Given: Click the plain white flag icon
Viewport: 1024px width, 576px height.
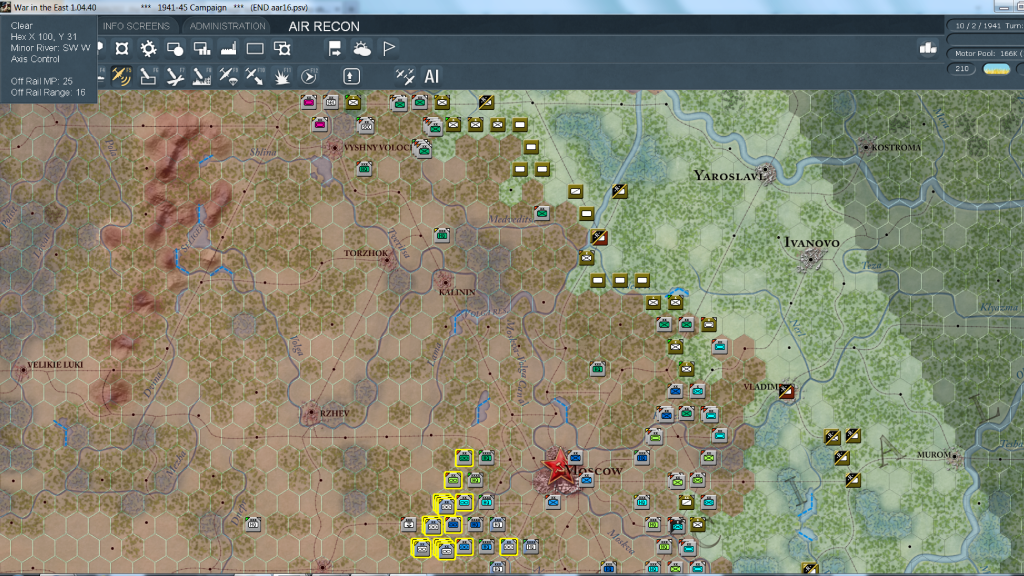Looking at the screenshot, I should pos(389,48).
